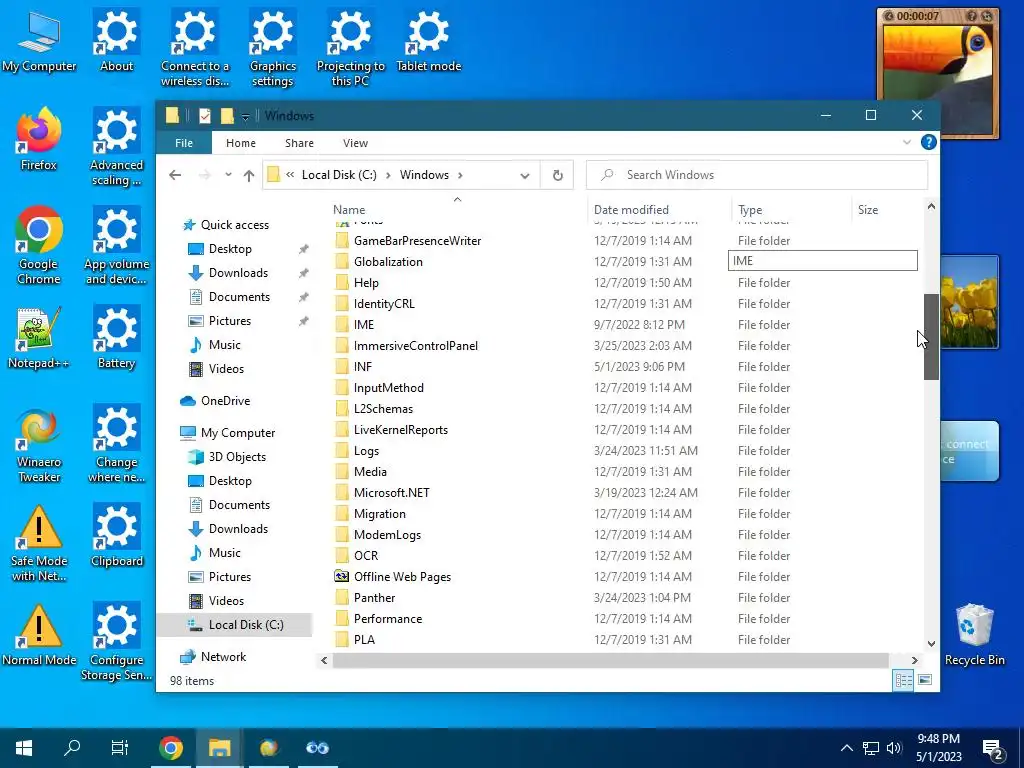Open Tablet mode desktop shortcut
The image size is (1024, 768).
tap(428, 42)
